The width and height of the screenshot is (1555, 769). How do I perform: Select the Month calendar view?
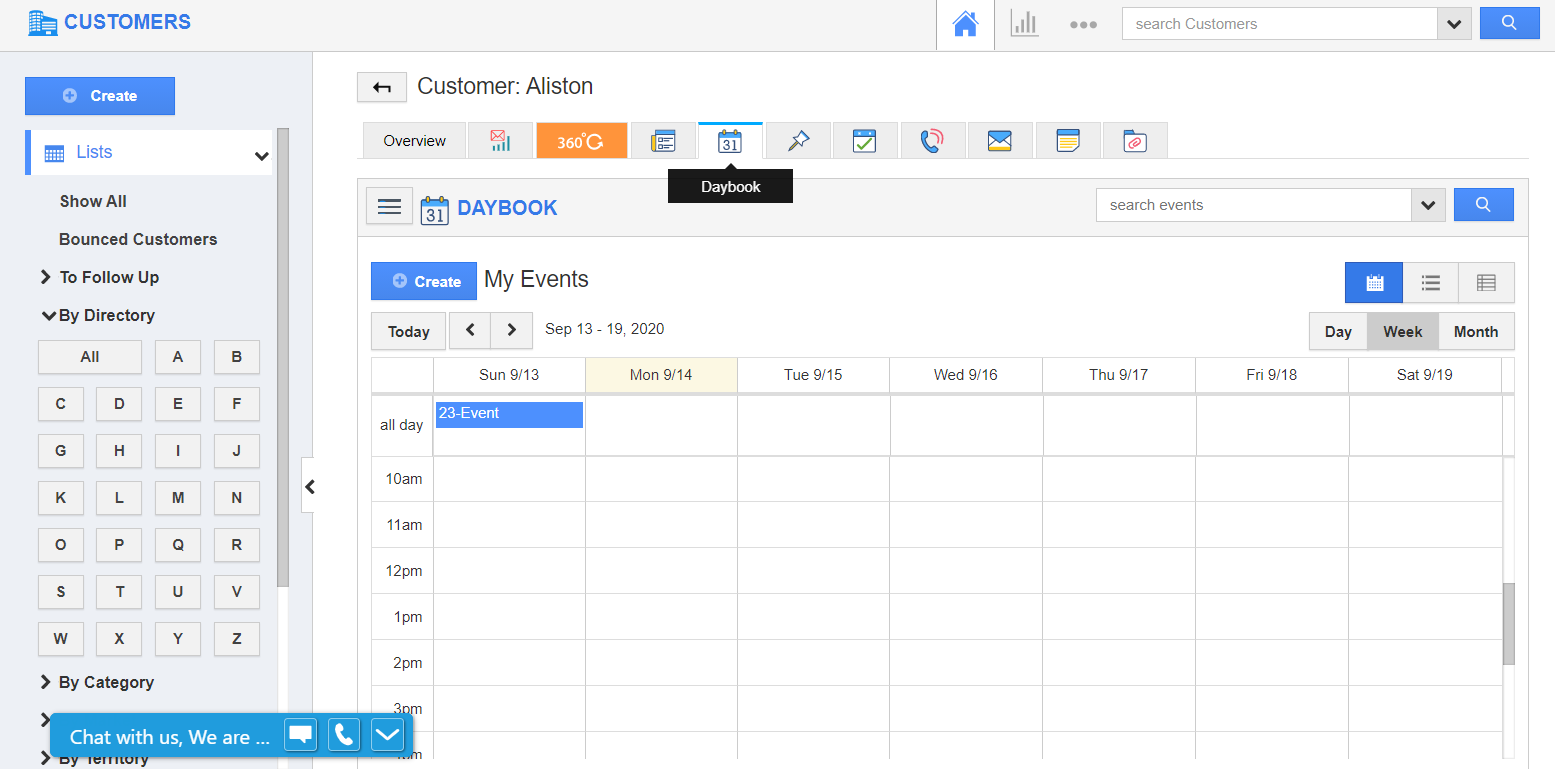[x=1475, y=332]
